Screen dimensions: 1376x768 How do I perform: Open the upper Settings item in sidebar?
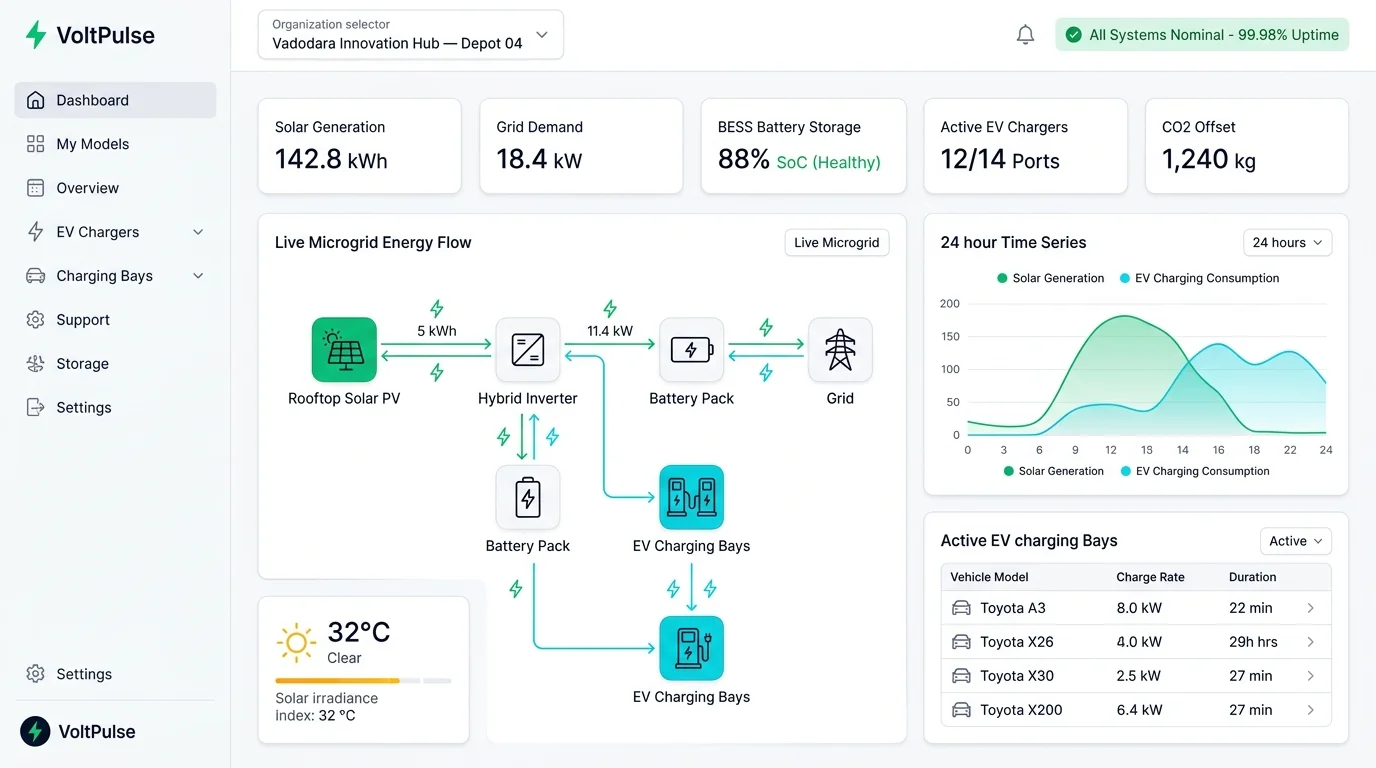tap(115, 407)
